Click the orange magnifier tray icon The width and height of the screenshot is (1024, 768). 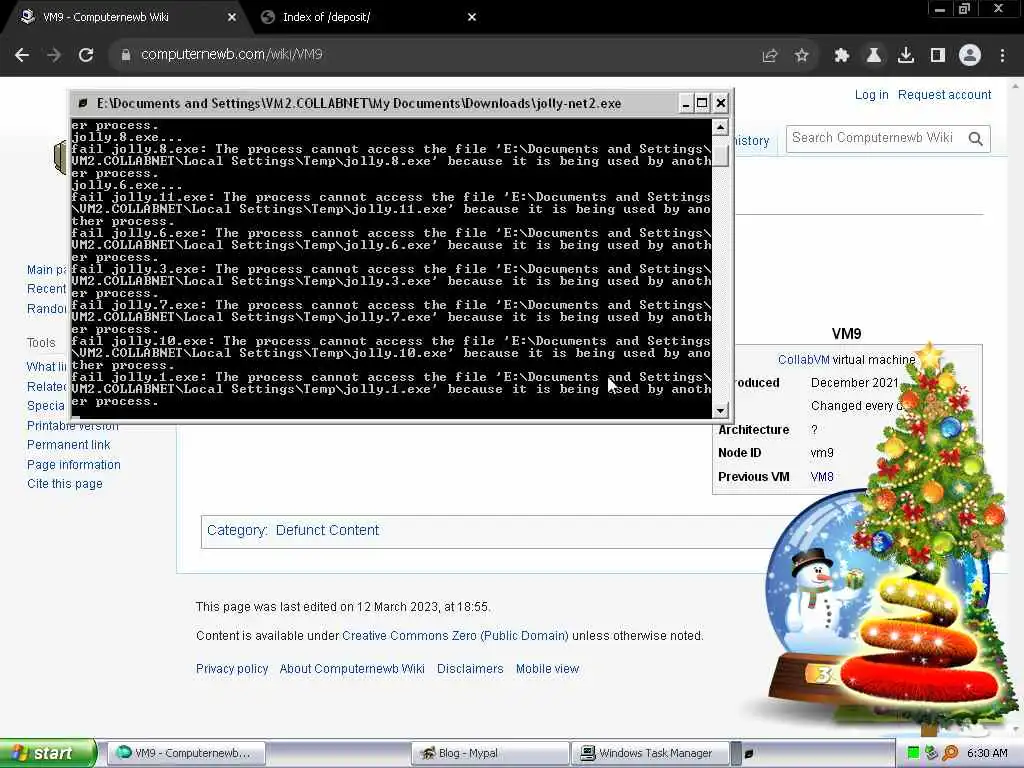click(x=950, y=753)
